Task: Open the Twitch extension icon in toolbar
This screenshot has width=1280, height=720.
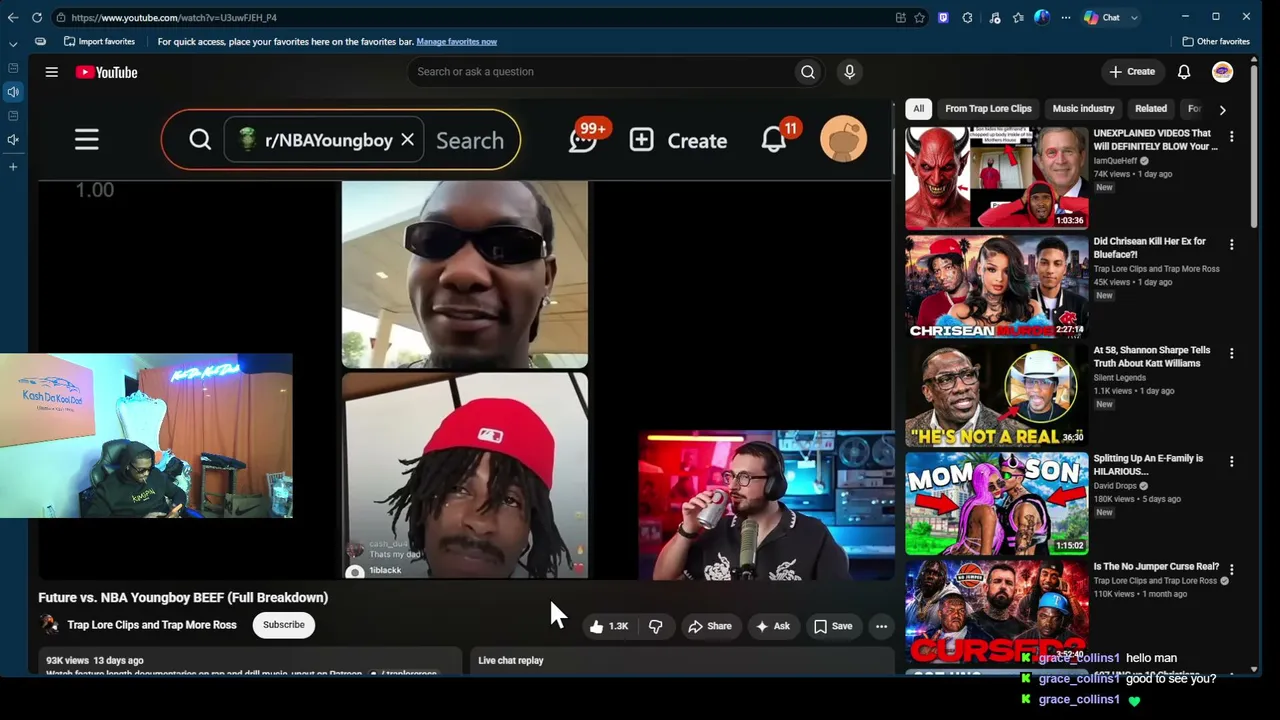Action: [943, 17]
